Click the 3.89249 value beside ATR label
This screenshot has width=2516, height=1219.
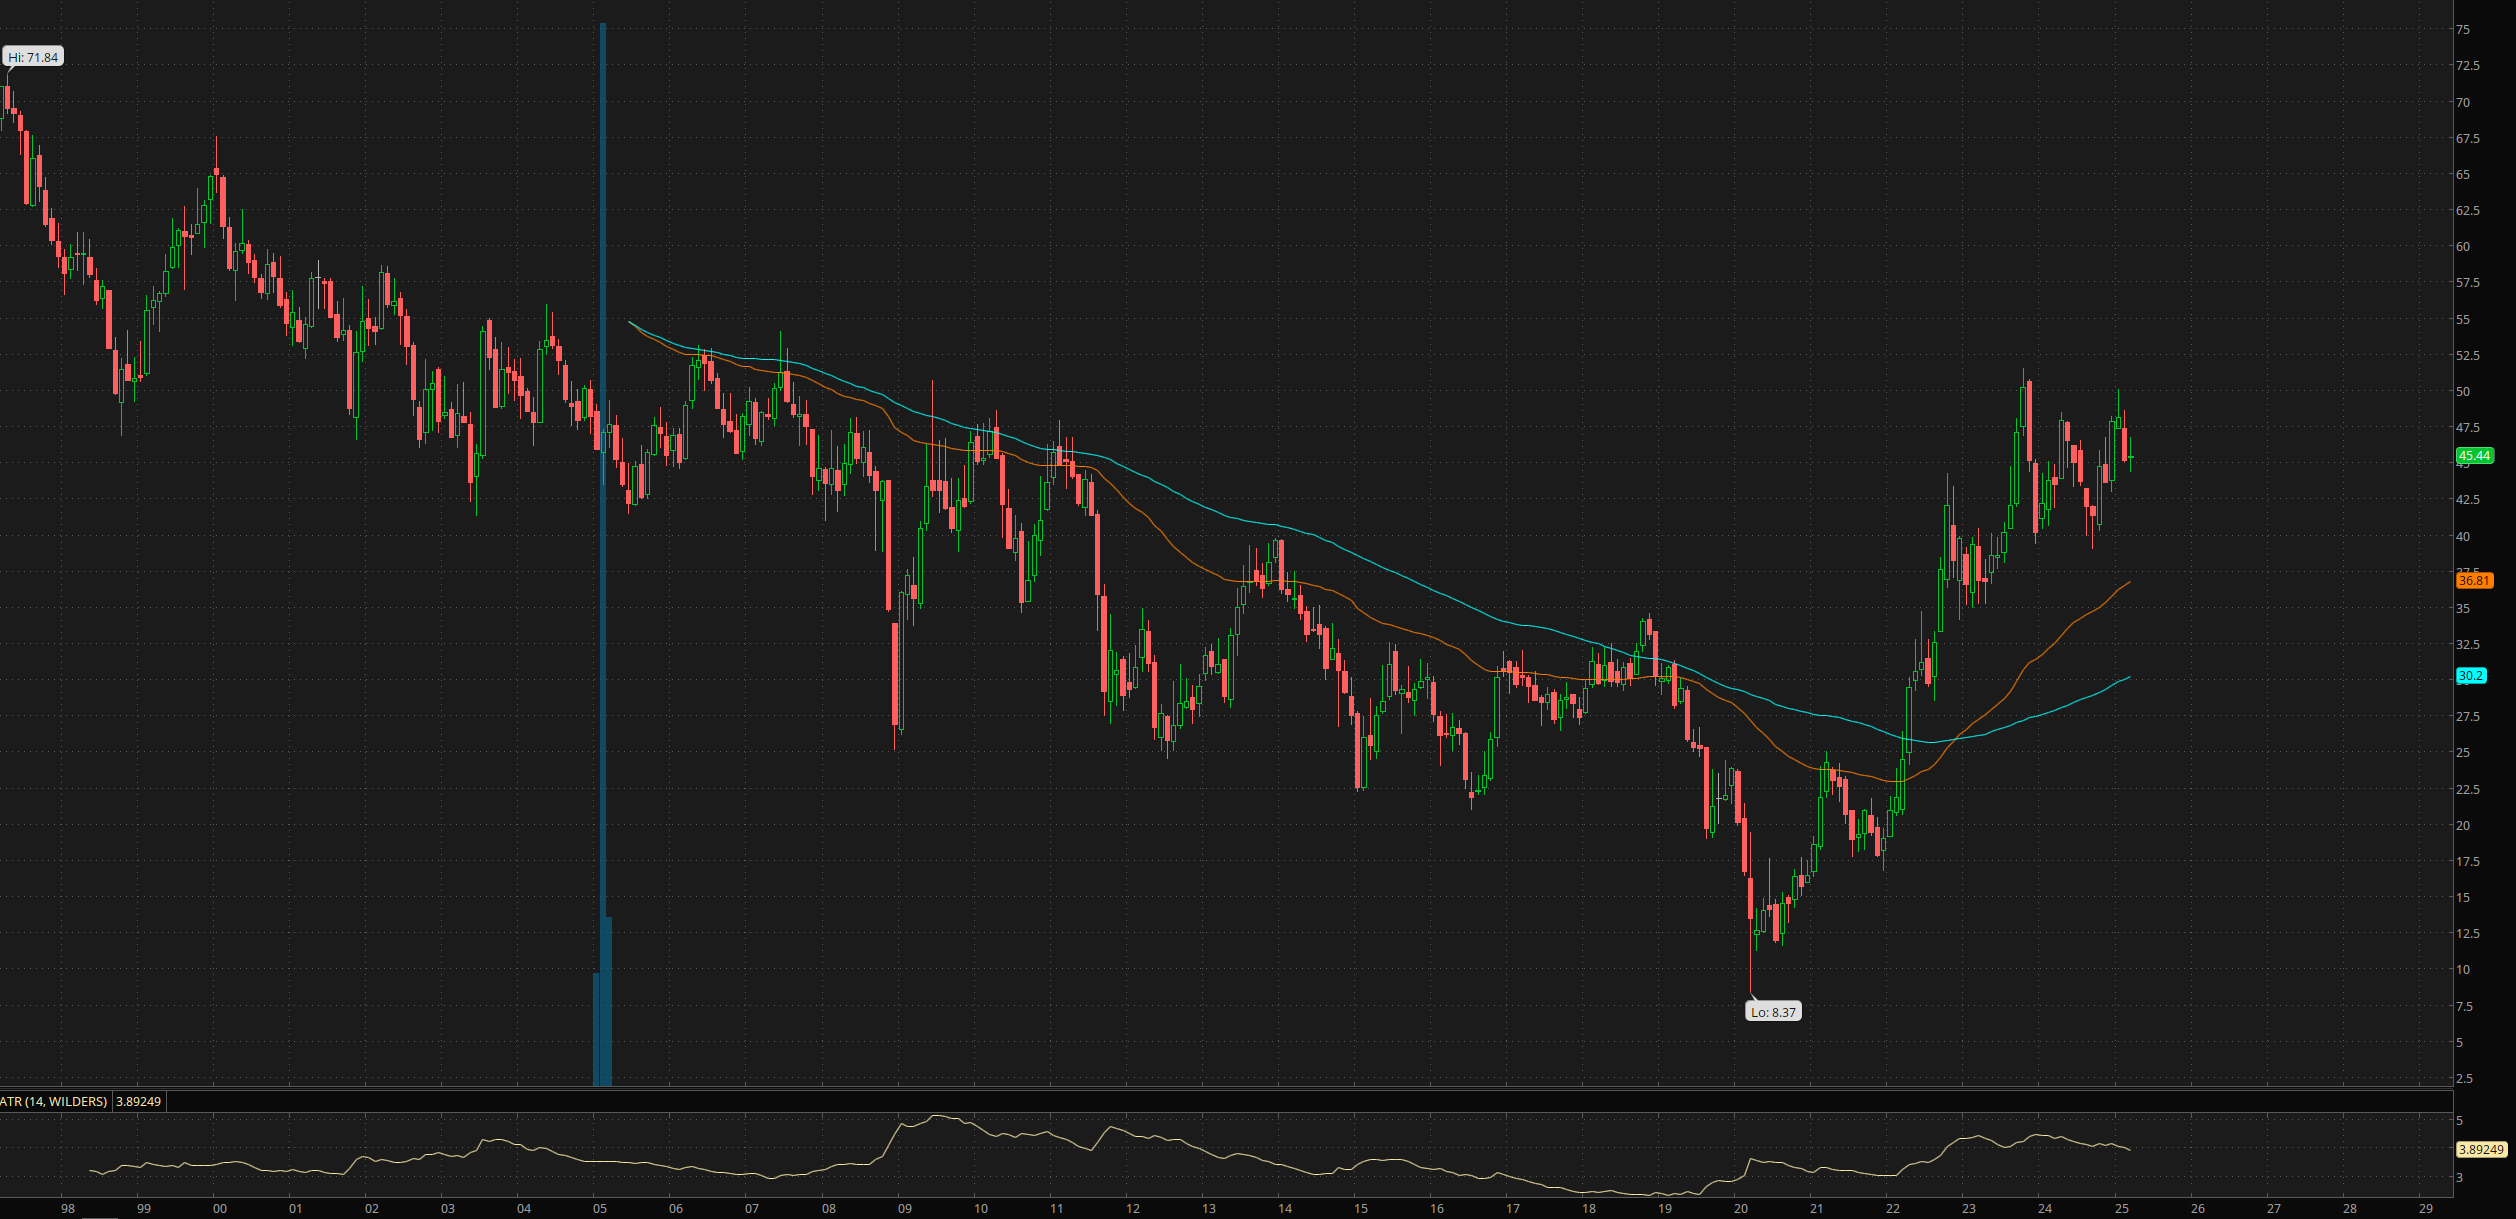(x=139, y=1101)
